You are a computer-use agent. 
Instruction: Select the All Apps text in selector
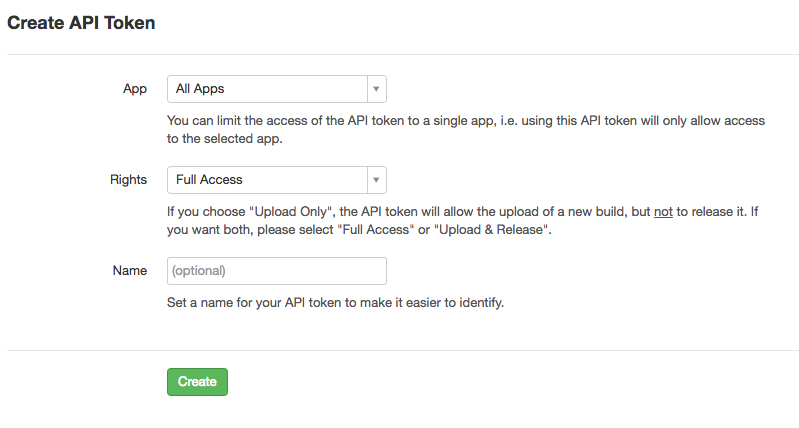tap(200, 89)
